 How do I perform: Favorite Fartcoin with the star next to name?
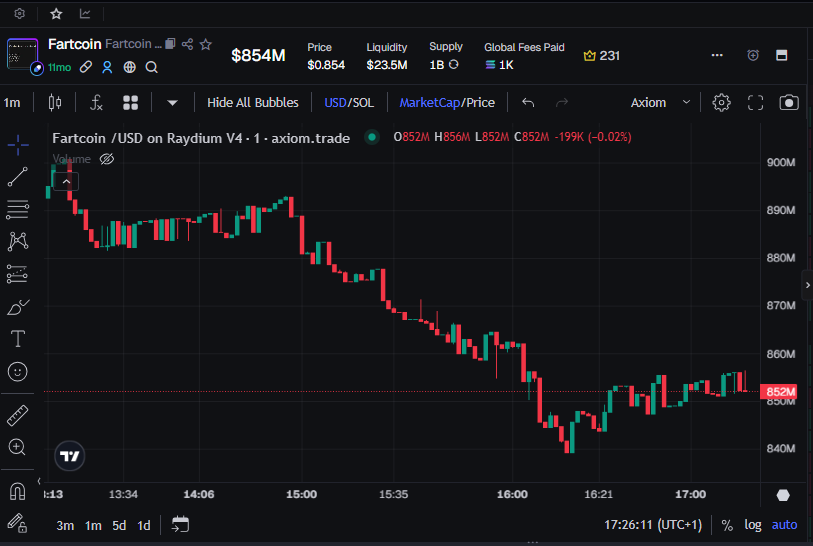pos(206,44)
